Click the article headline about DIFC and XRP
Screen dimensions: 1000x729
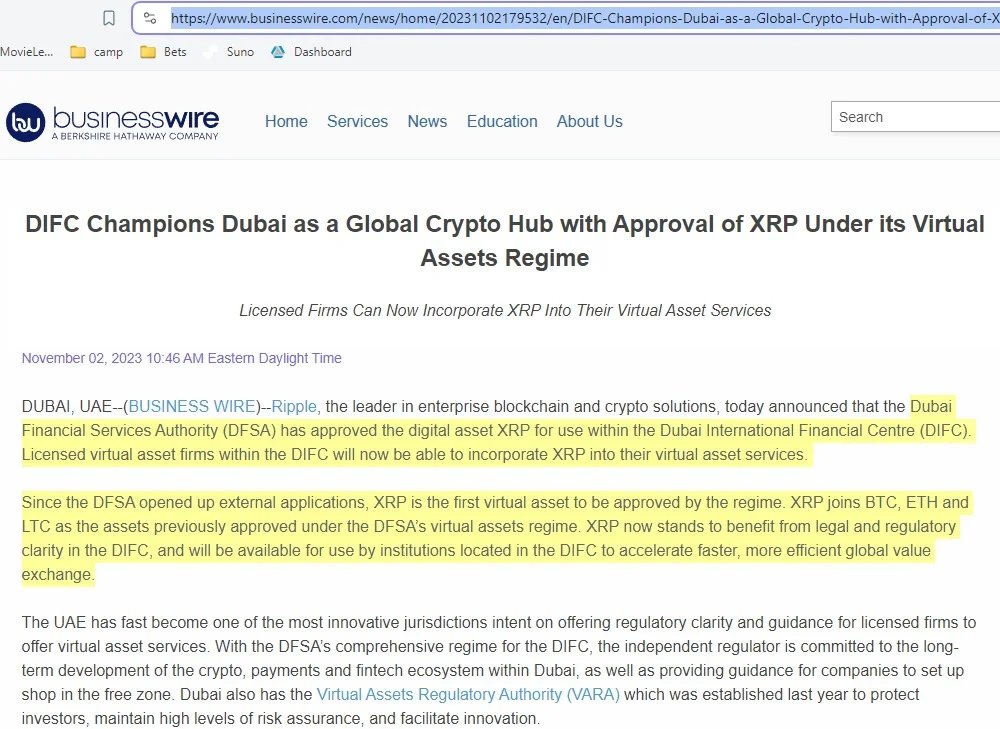(505, 240)
